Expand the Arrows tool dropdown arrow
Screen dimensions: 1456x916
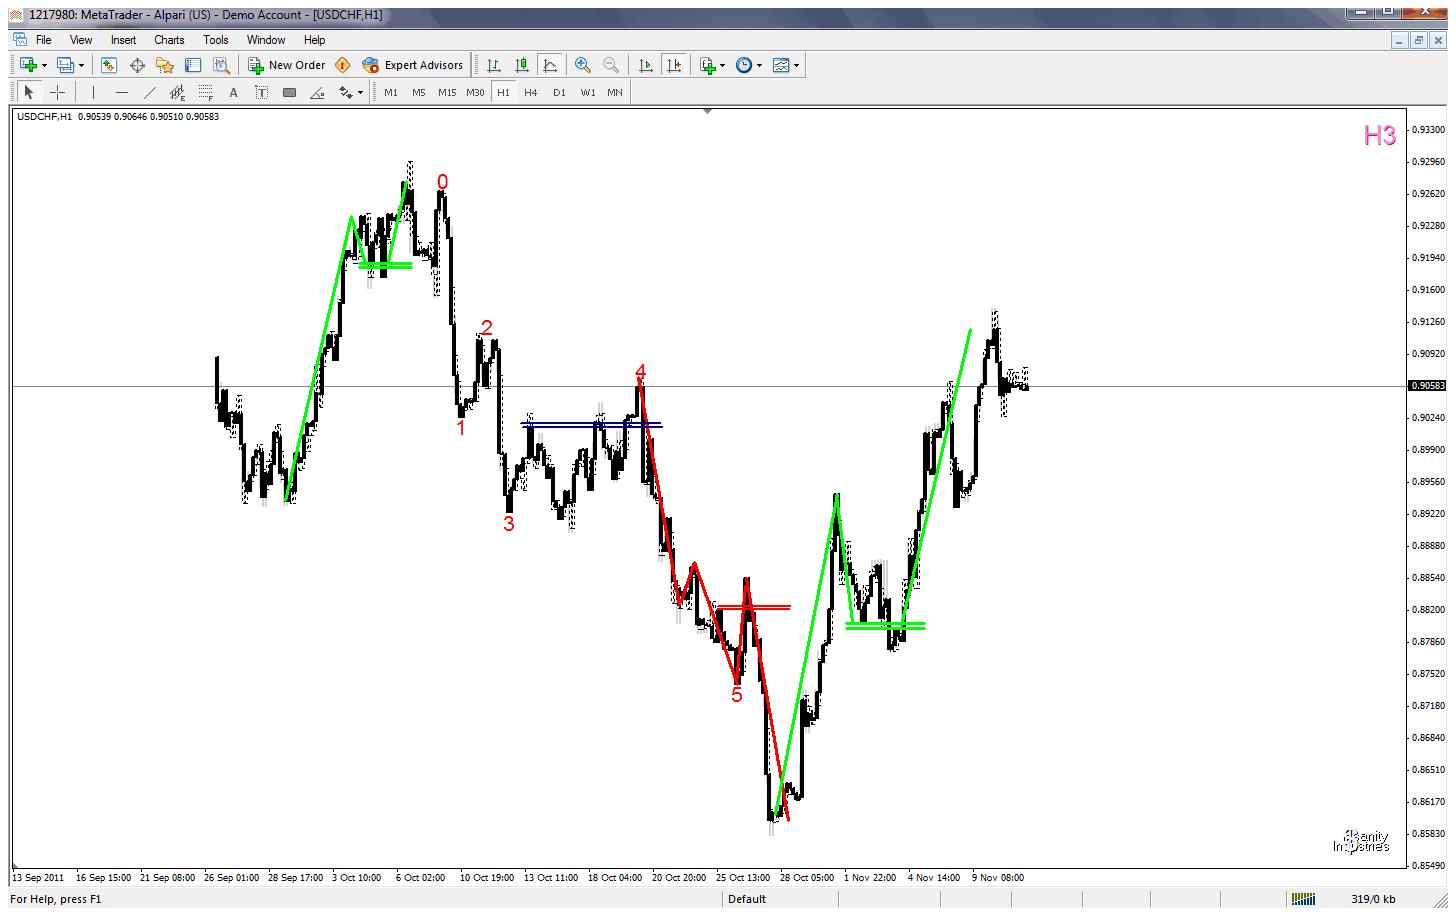click(x=360, y=92)
